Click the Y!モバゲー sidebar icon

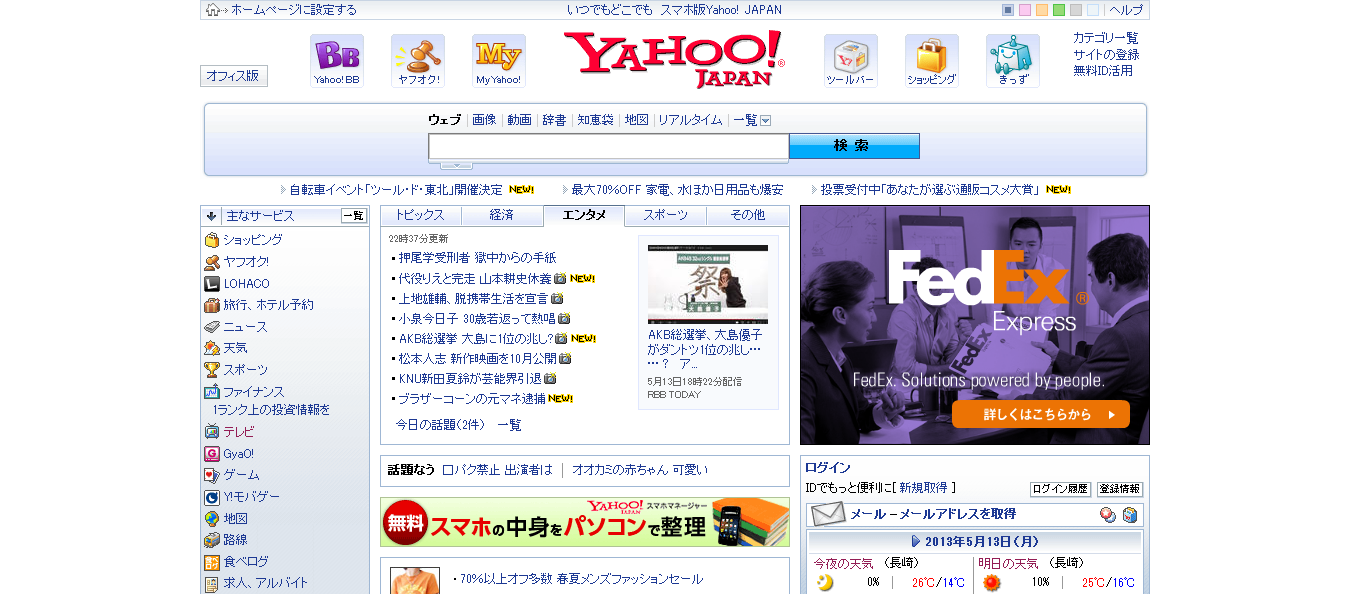tap(212, 497)
